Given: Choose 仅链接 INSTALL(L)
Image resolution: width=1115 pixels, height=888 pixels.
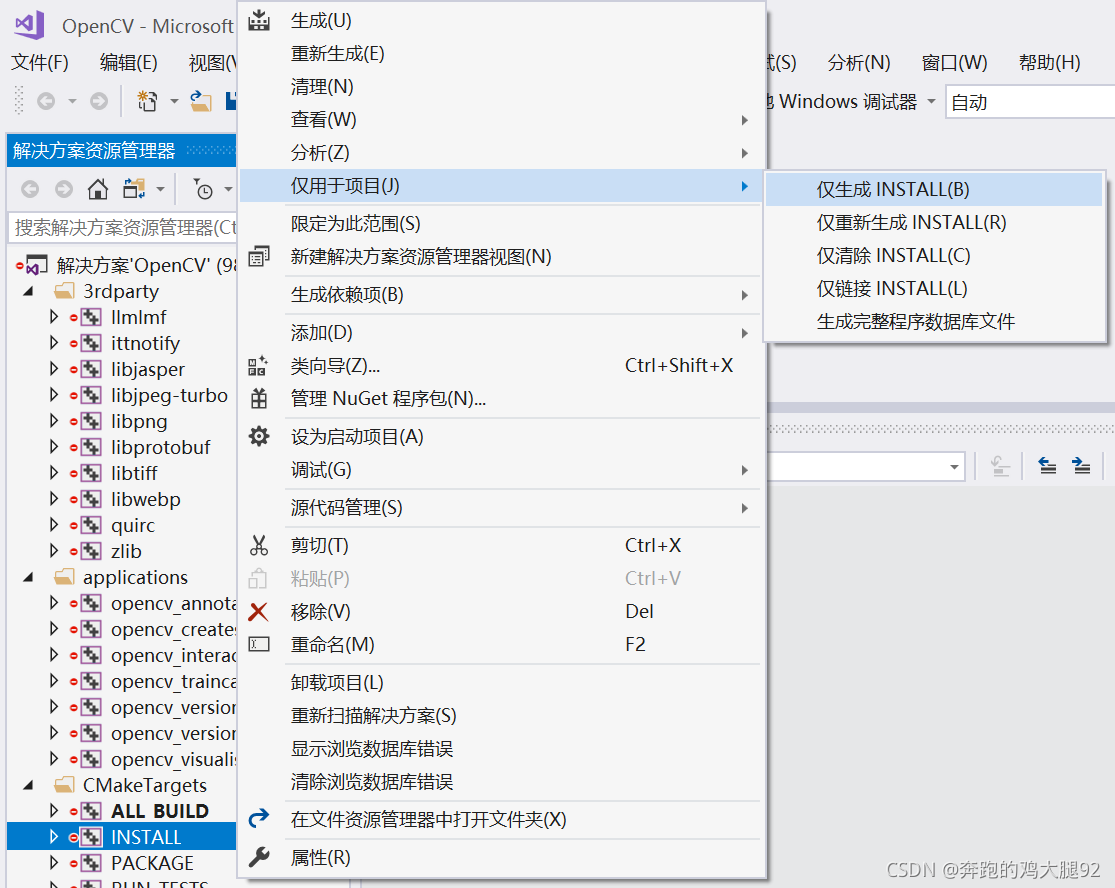Looking at the screenshot, I should click(x=934, y=289).
